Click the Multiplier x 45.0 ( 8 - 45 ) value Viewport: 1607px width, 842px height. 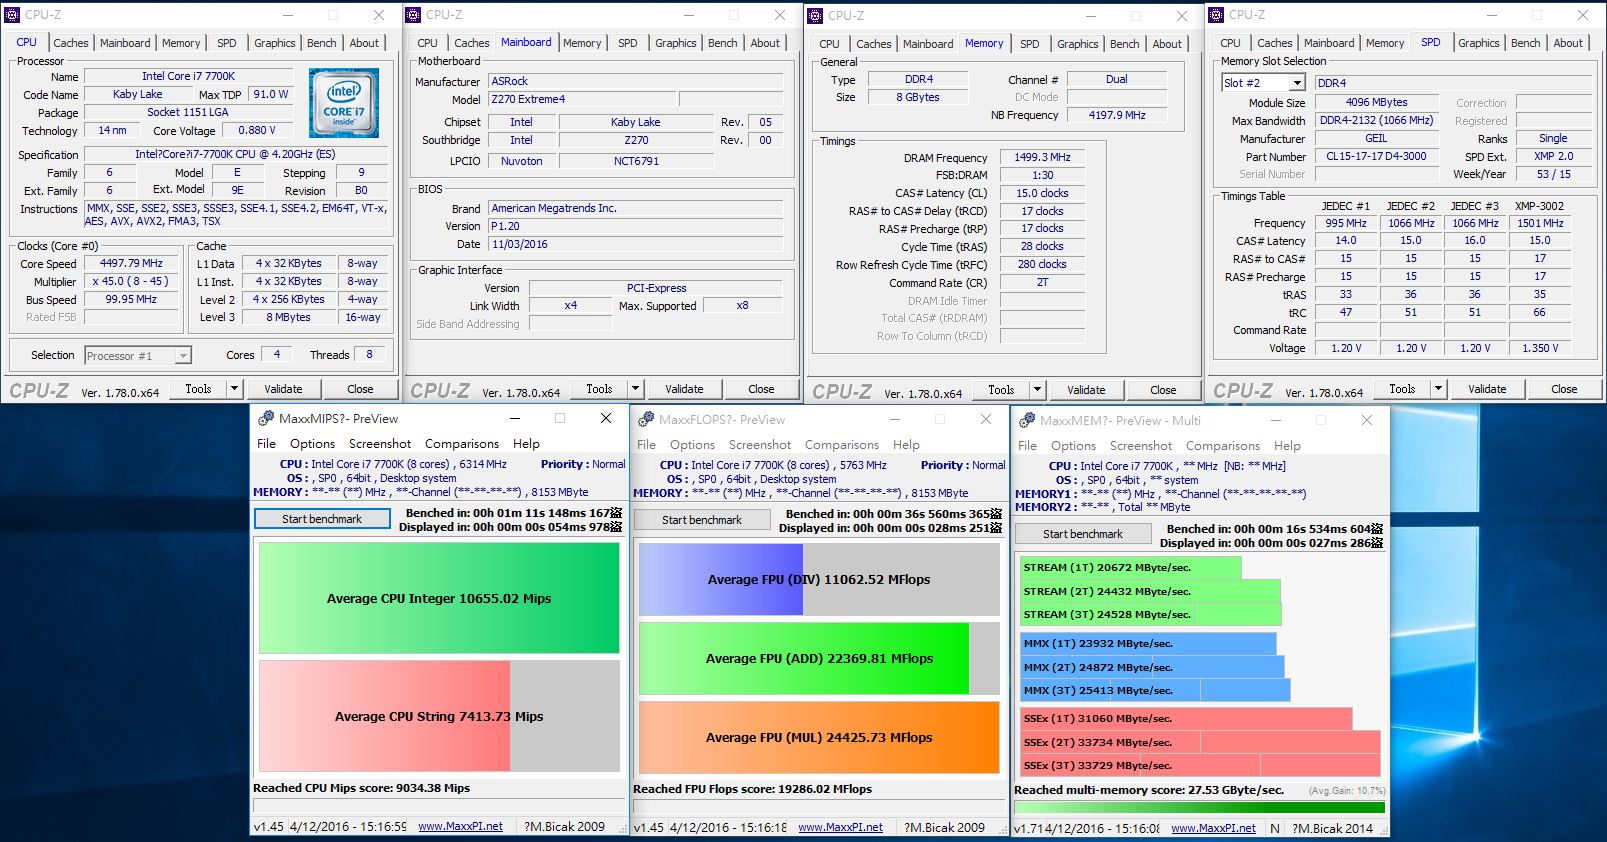tap(131, 281)
